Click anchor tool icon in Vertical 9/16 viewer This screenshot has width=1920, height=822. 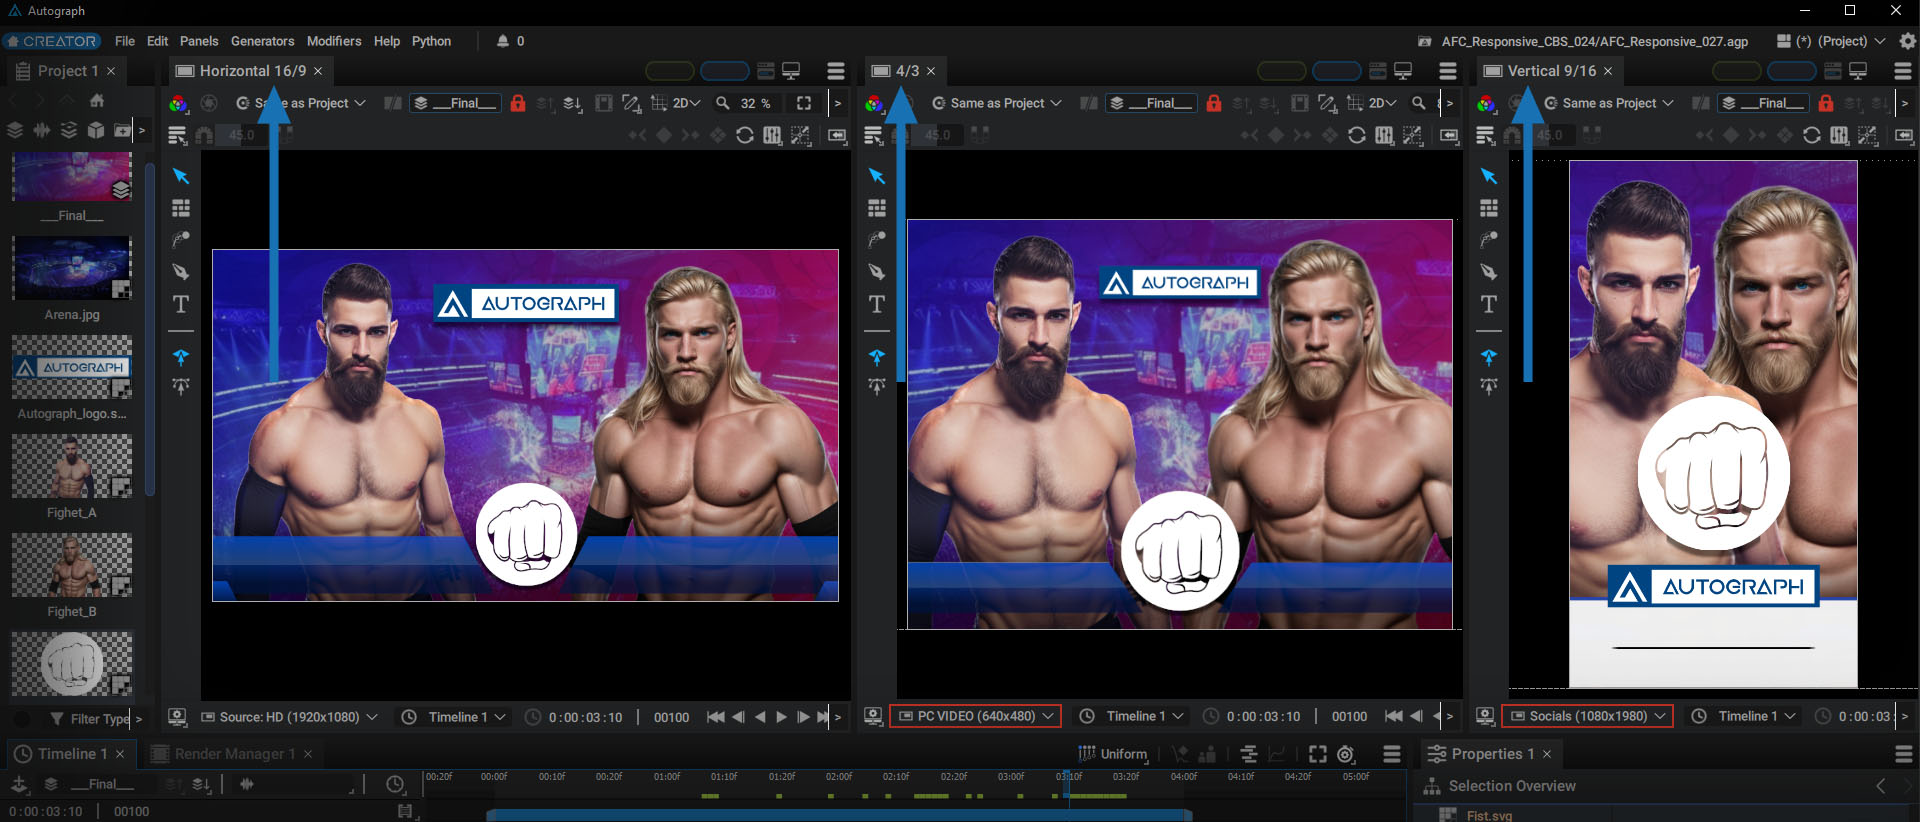click(1489, 357)
